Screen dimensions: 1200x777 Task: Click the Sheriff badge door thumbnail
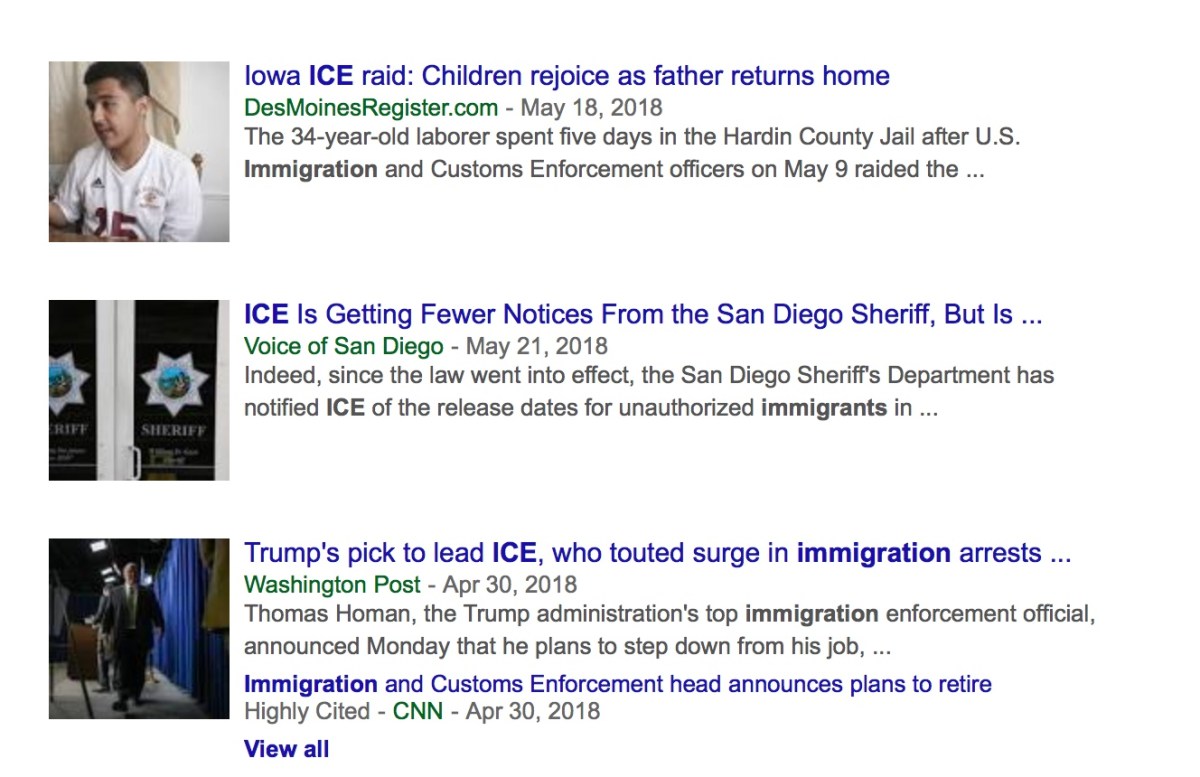point(139,390)
